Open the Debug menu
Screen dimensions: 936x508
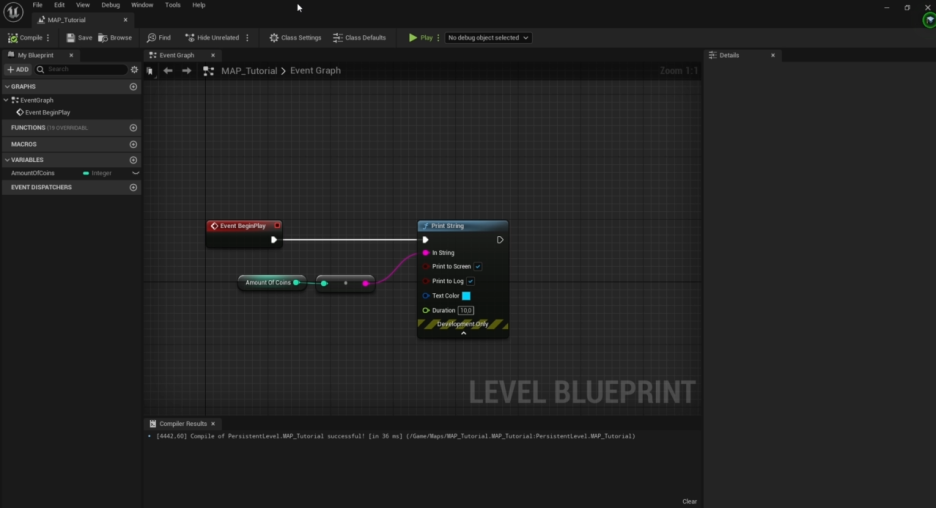(x=110, y=5)
